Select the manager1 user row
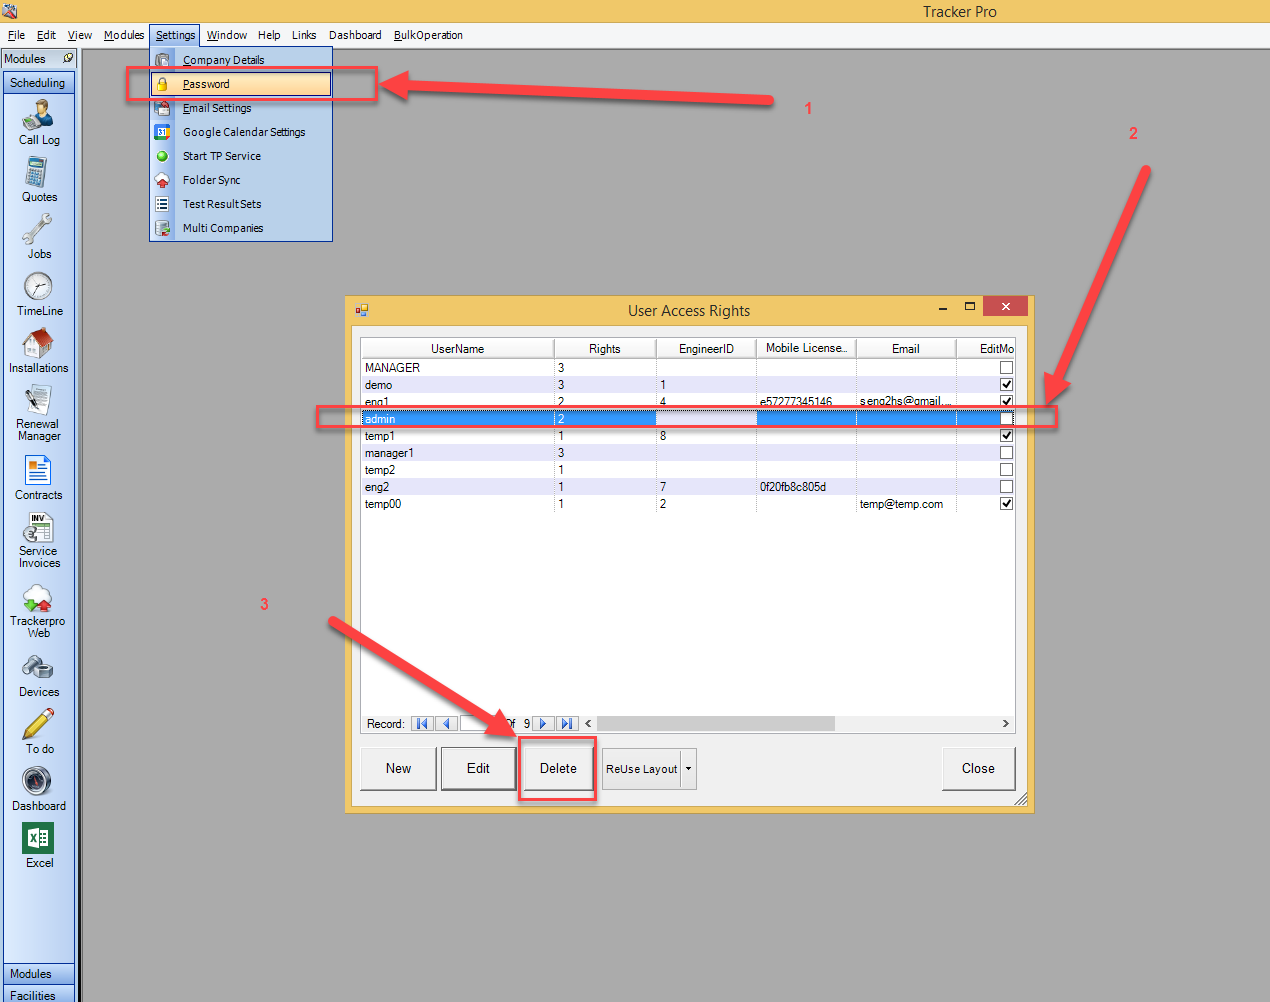The width and height of the screenshot is (1270, 1002). (688, 453)
